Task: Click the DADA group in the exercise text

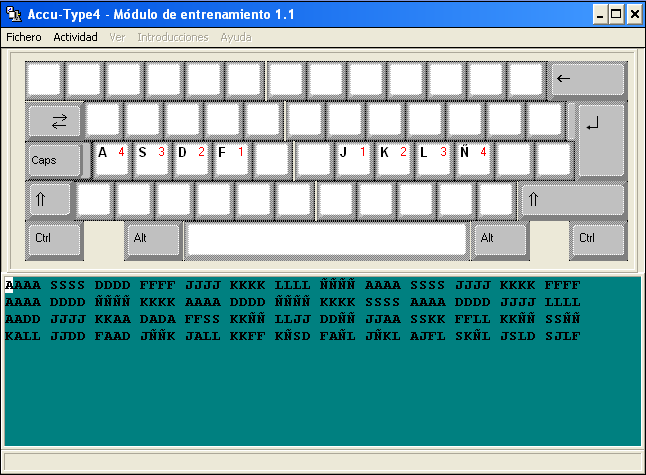Action: click(157, 319)
